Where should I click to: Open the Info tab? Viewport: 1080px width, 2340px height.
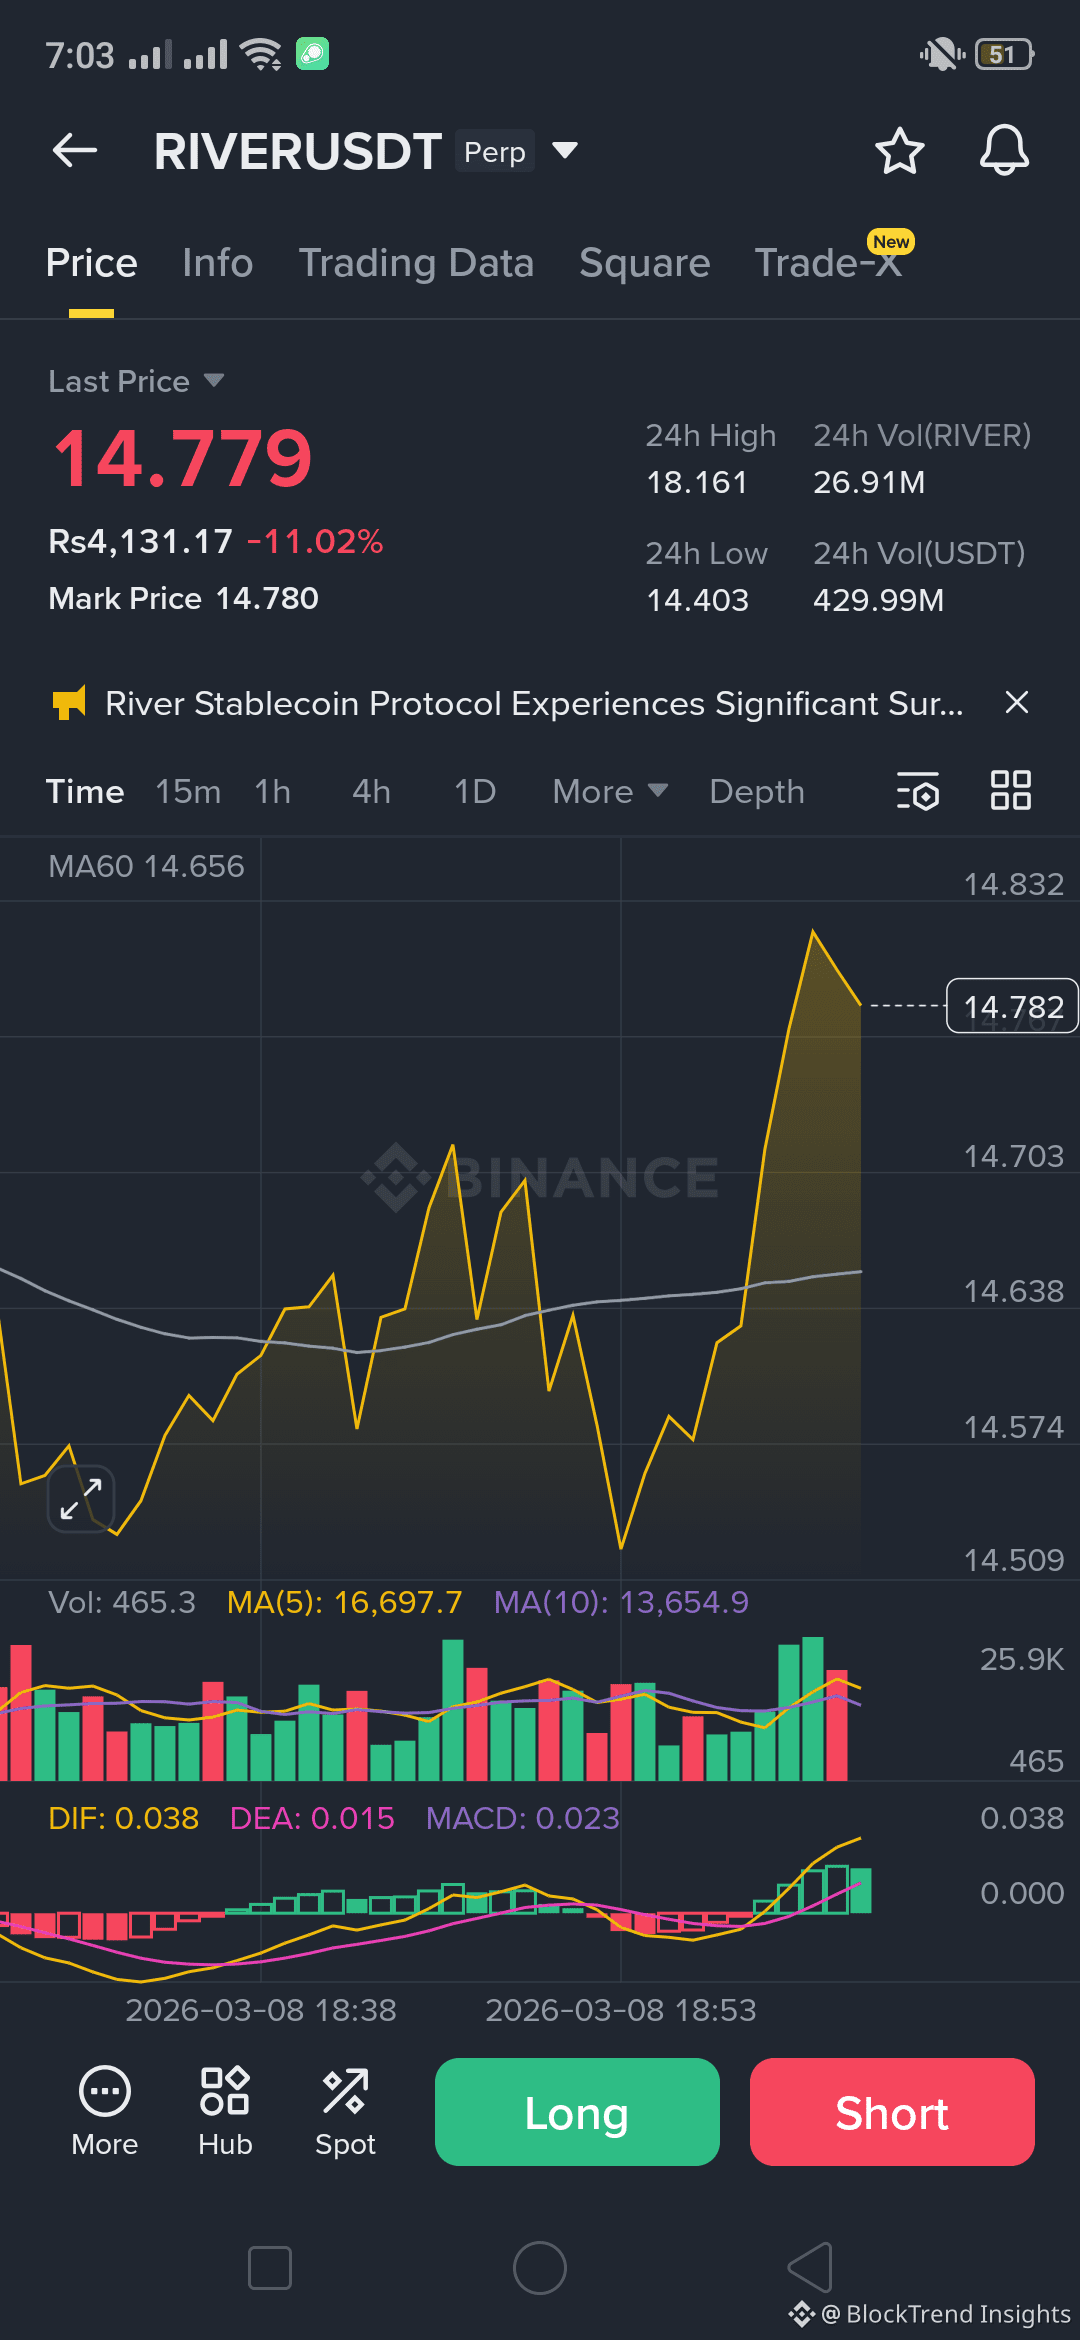(217, 263)
